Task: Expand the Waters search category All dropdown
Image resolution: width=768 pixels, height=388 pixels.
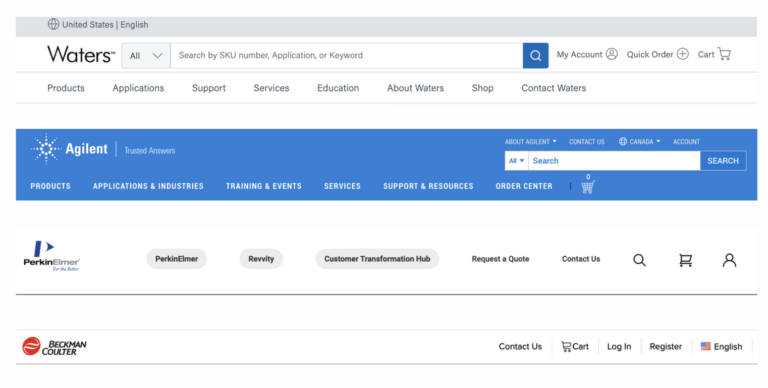Action: tap(146, 55)
